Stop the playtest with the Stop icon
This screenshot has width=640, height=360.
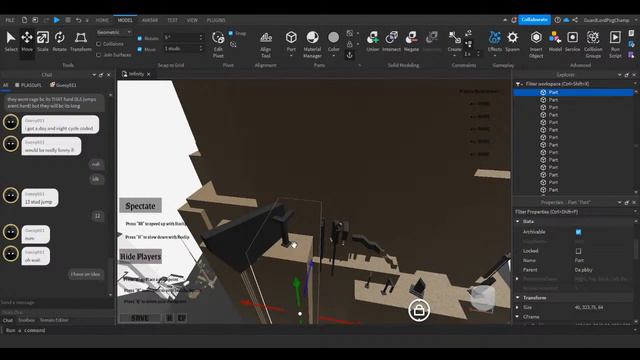click(x=68, y=20)
